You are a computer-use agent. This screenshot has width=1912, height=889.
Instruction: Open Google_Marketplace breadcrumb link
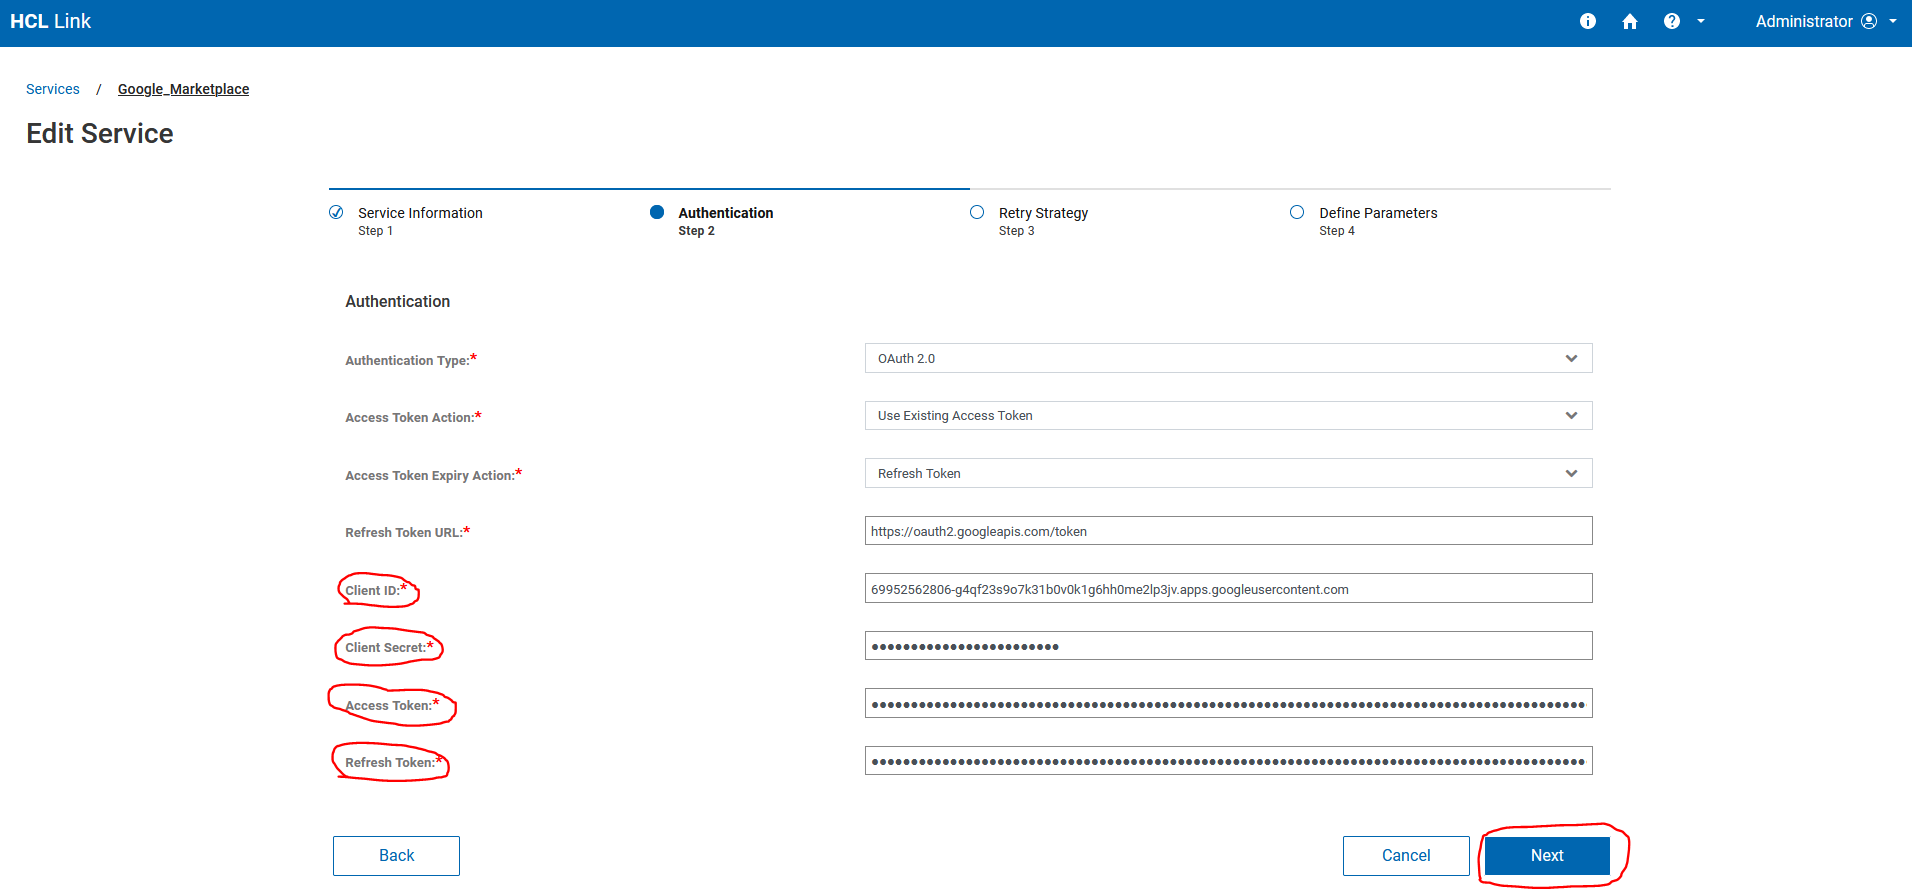coord(183,89)
